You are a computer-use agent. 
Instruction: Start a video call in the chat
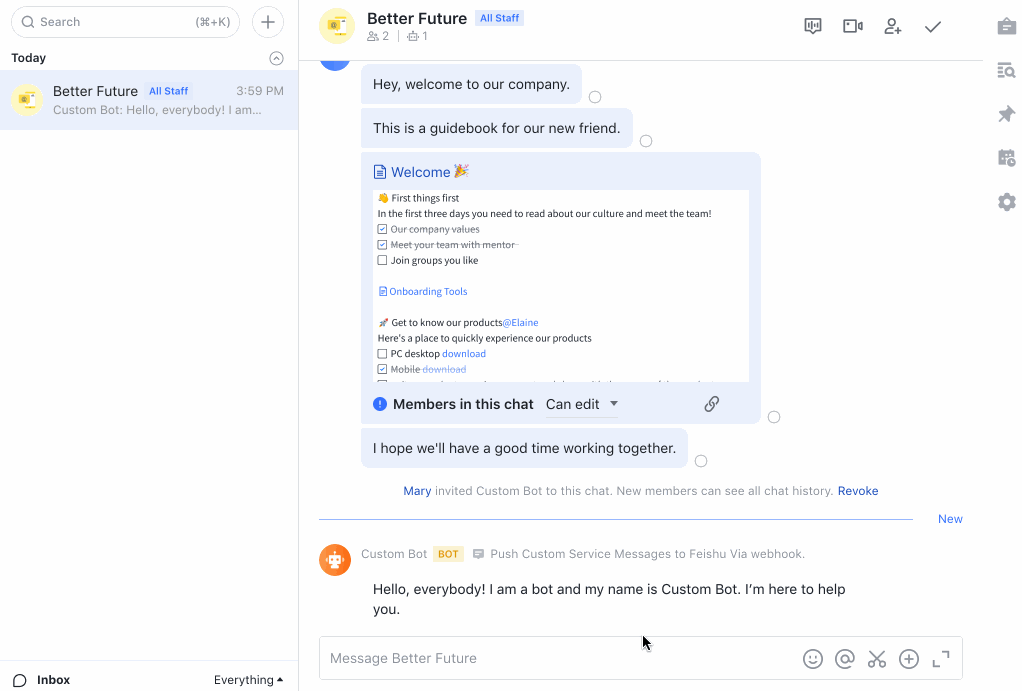tap(852, 27)
